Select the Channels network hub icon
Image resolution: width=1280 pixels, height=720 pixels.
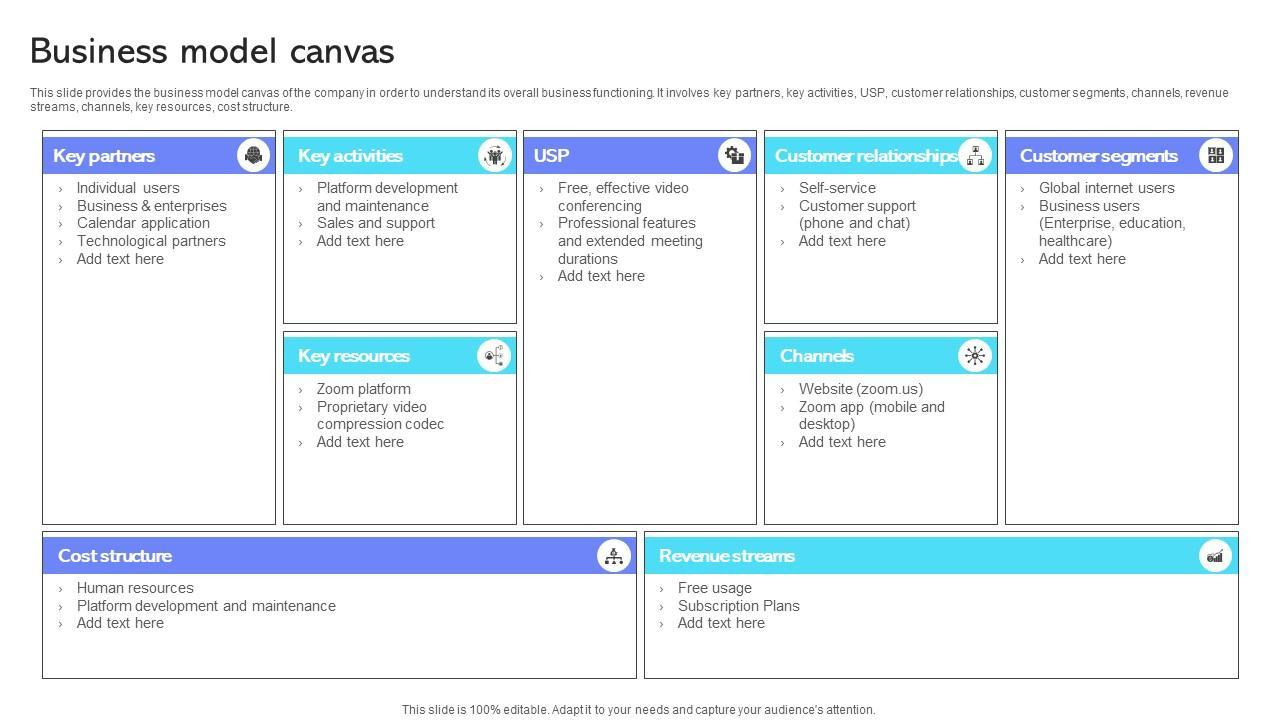pos(974,355)
